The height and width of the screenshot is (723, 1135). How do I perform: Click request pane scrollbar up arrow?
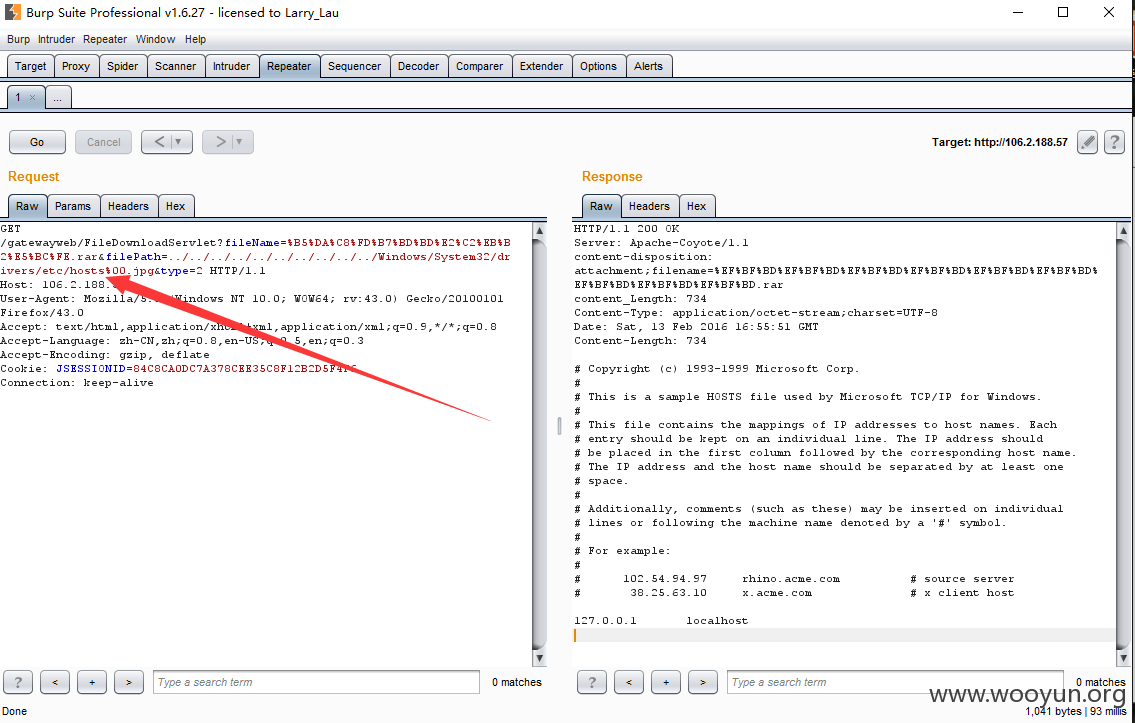tap(539, 231)
